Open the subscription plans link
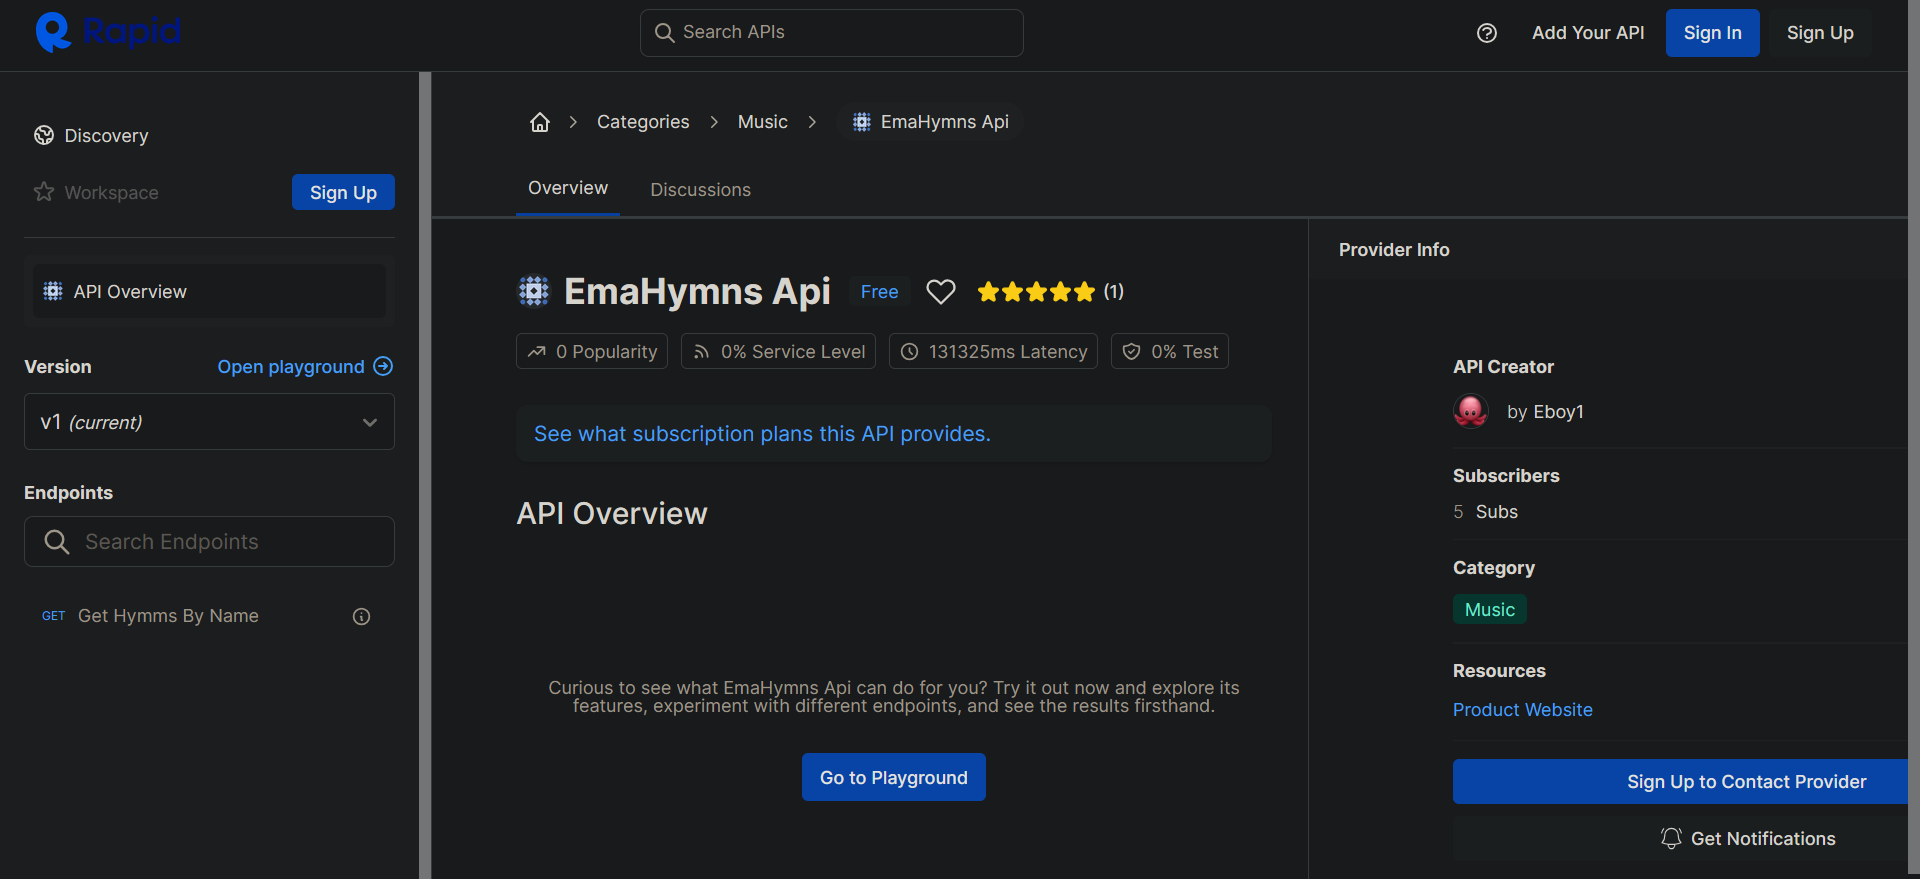 [x=762, y=434]
